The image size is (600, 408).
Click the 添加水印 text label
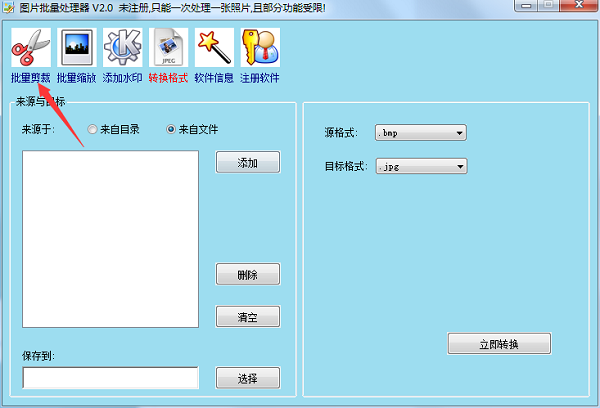(122, 78)
